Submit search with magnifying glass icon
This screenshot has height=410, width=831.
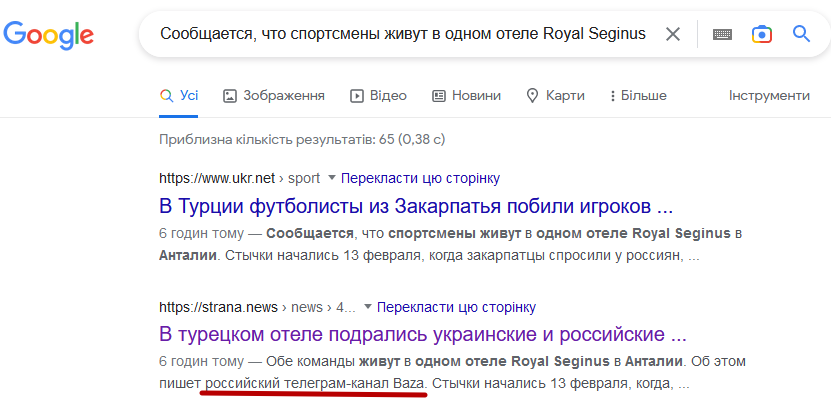click(x=801, y=34)
